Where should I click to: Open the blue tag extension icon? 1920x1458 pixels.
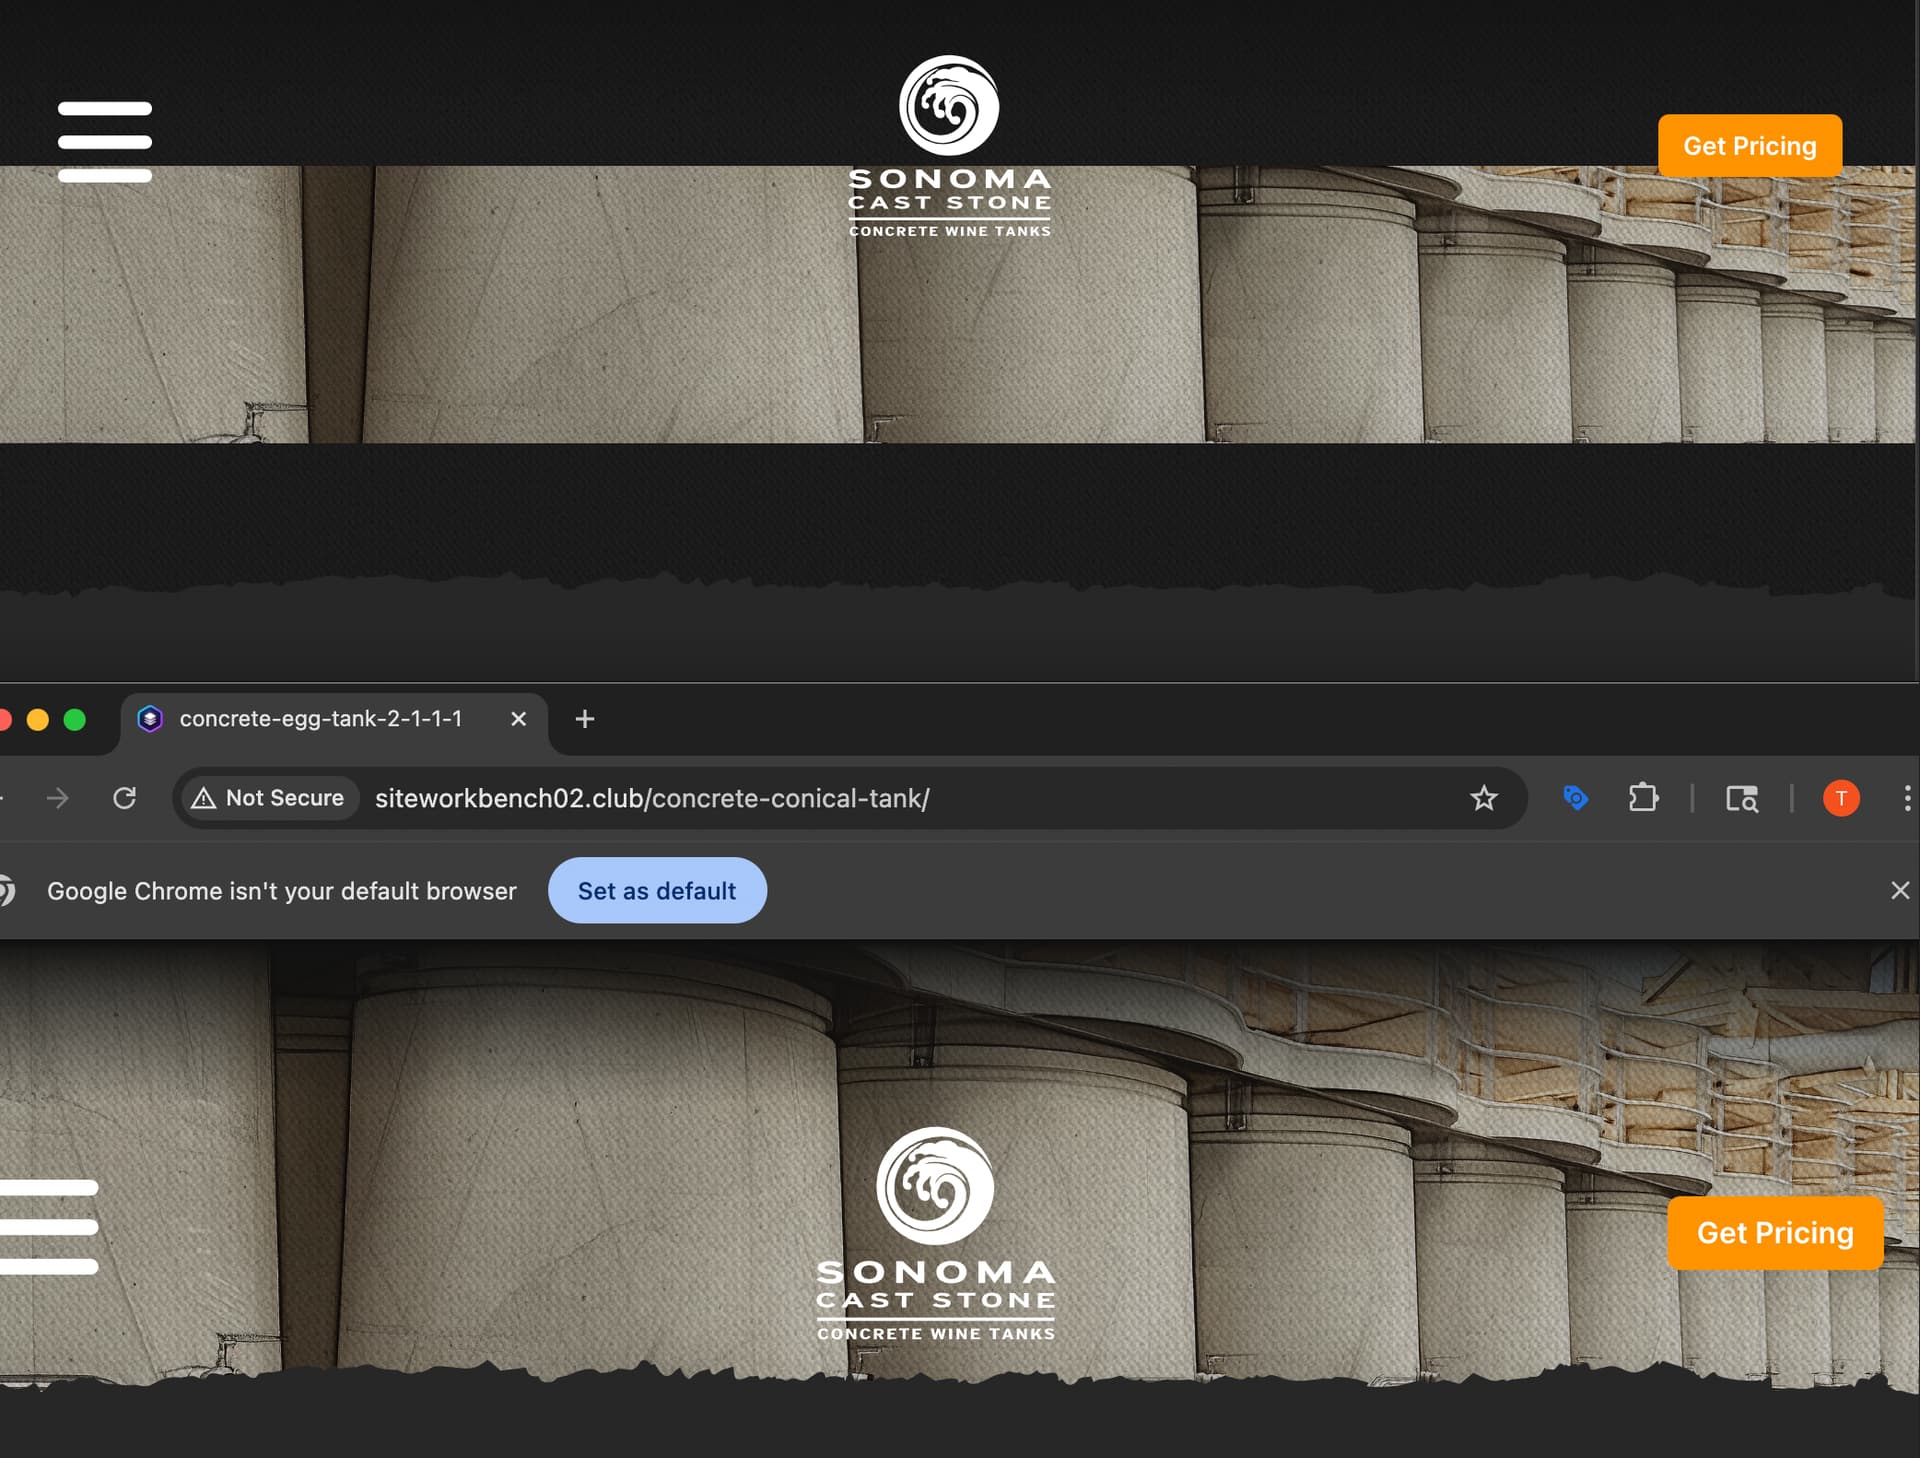tap(1575, 798)
